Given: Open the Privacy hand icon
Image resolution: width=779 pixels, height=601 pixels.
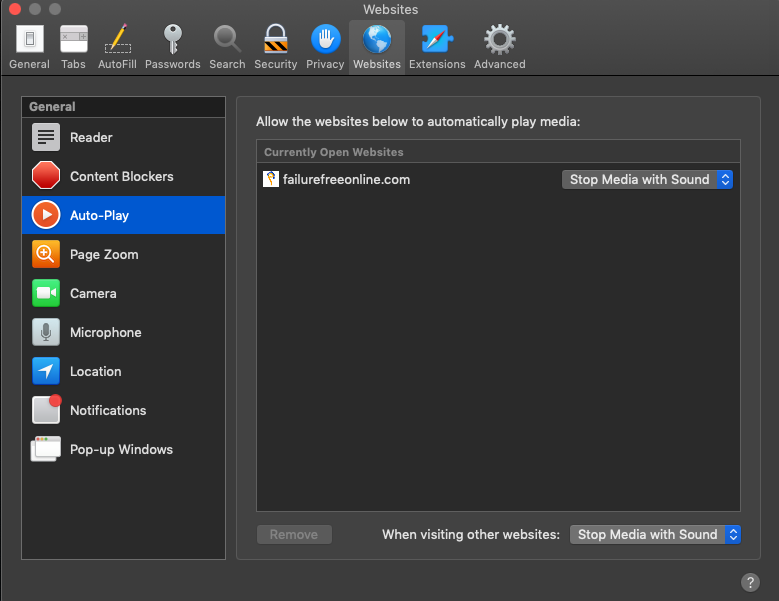Looking at the screenshot, I should 325,39.
